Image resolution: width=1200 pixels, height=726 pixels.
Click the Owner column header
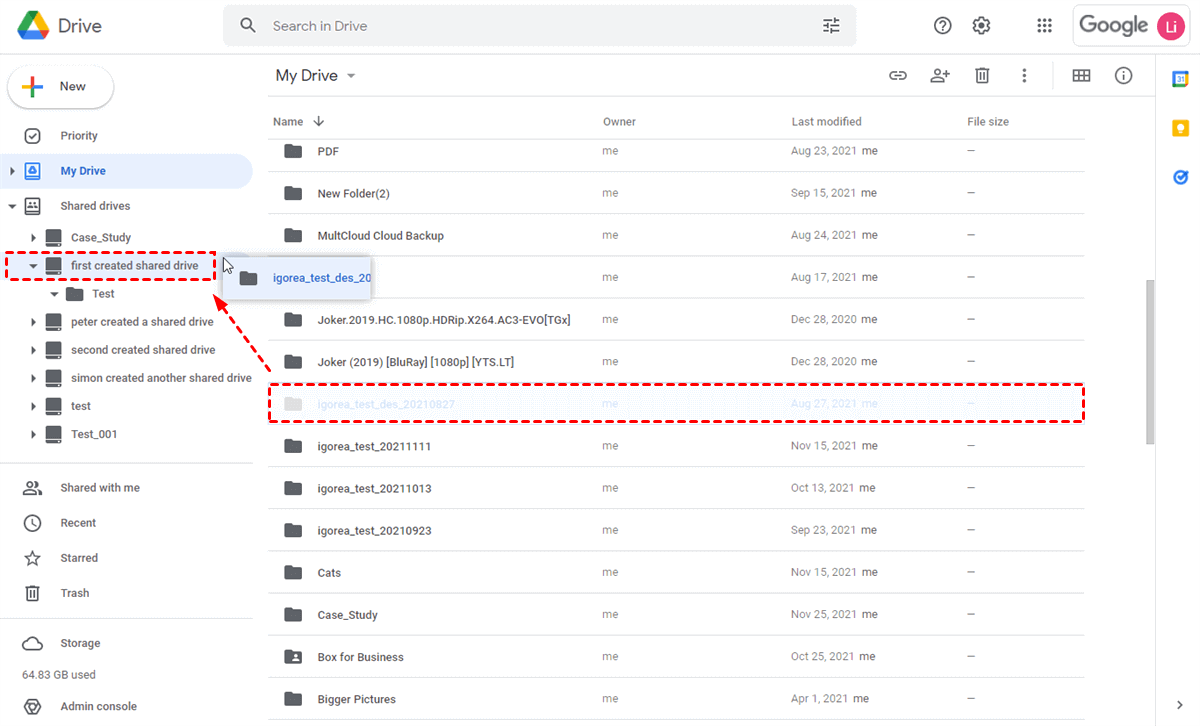(x=619, y=122)
